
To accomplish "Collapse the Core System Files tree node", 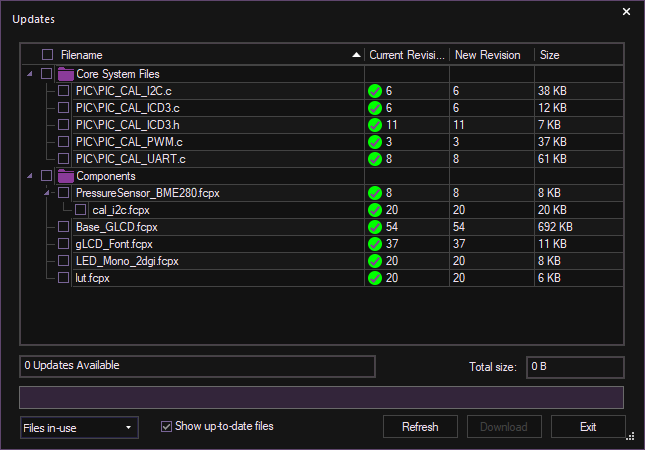I will [29, 74].
